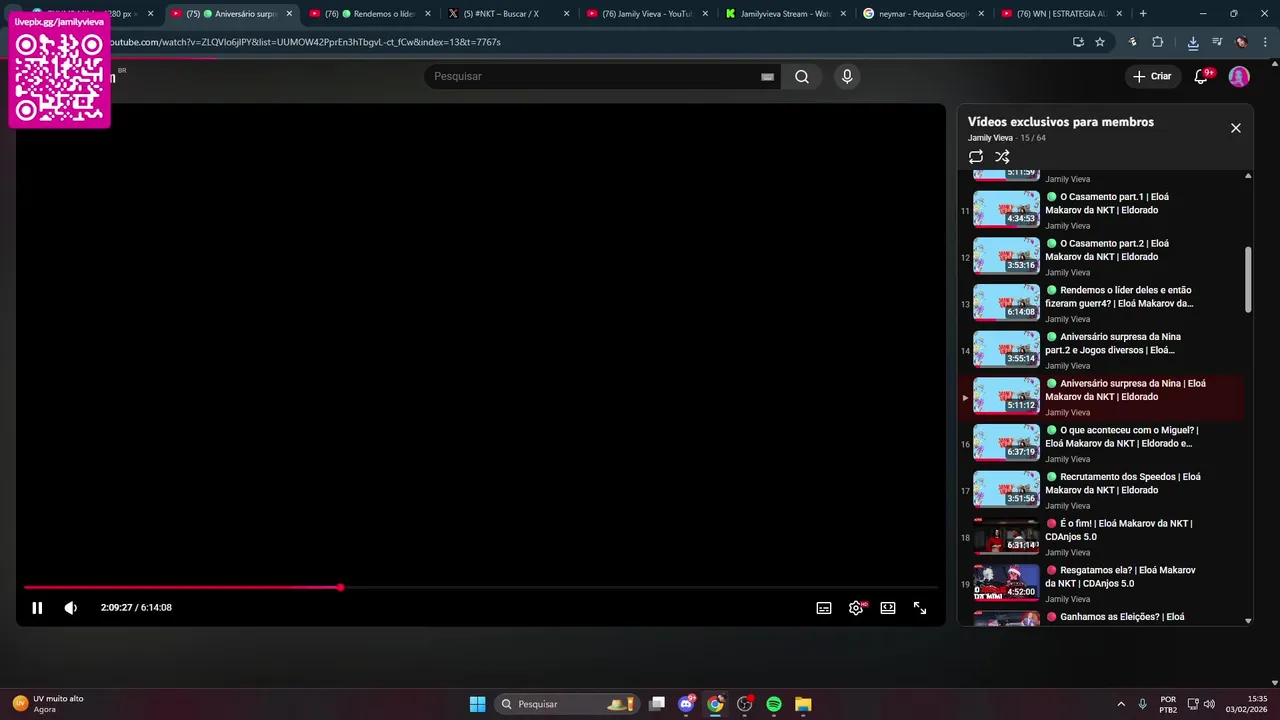Open Task View on taskbar
1280x720 pixels.
tap(657, 704)
